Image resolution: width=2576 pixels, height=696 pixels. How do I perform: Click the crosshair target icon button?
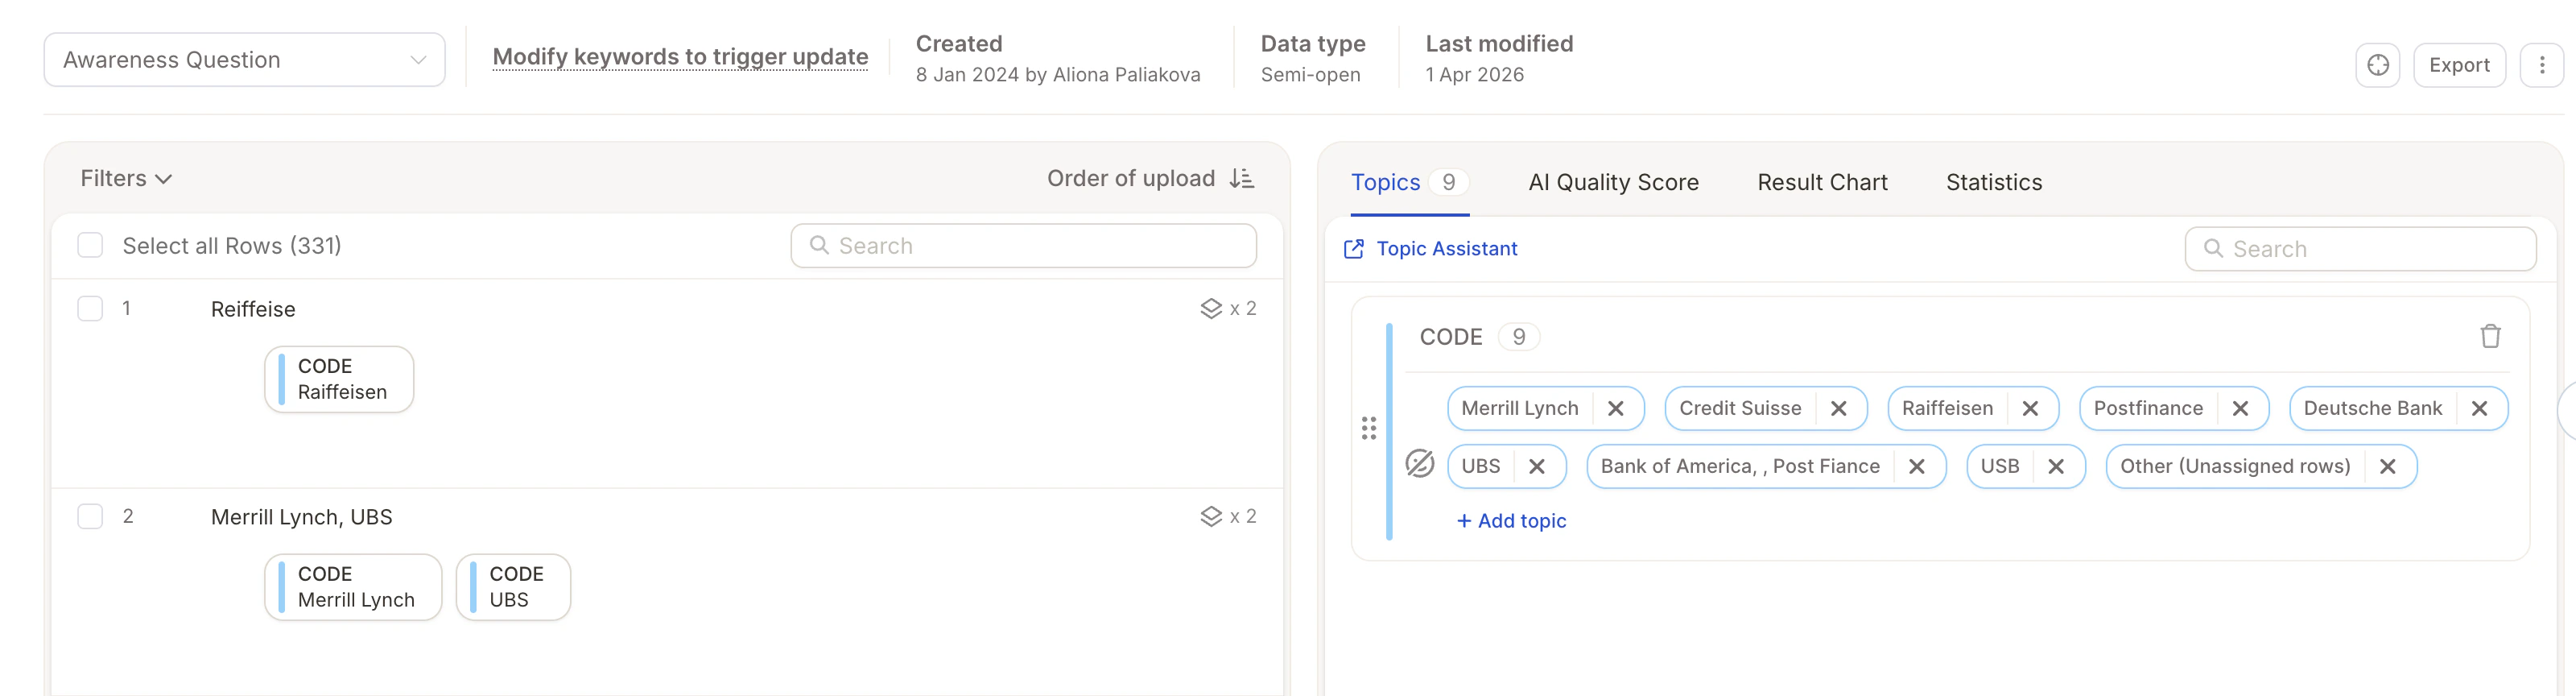click(x=2377, y=65)
